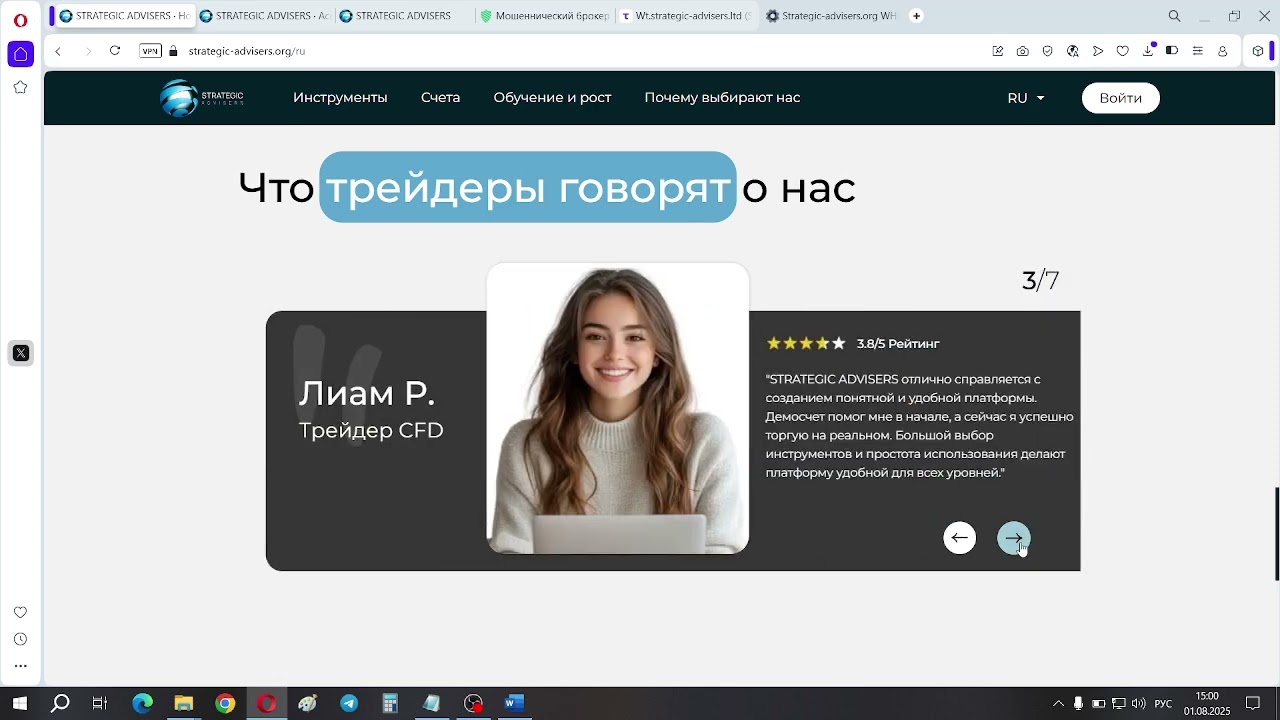Open the History clock icon in sidebar
Viewport: 1280px width, 720px height.
(x=20, y=639)
